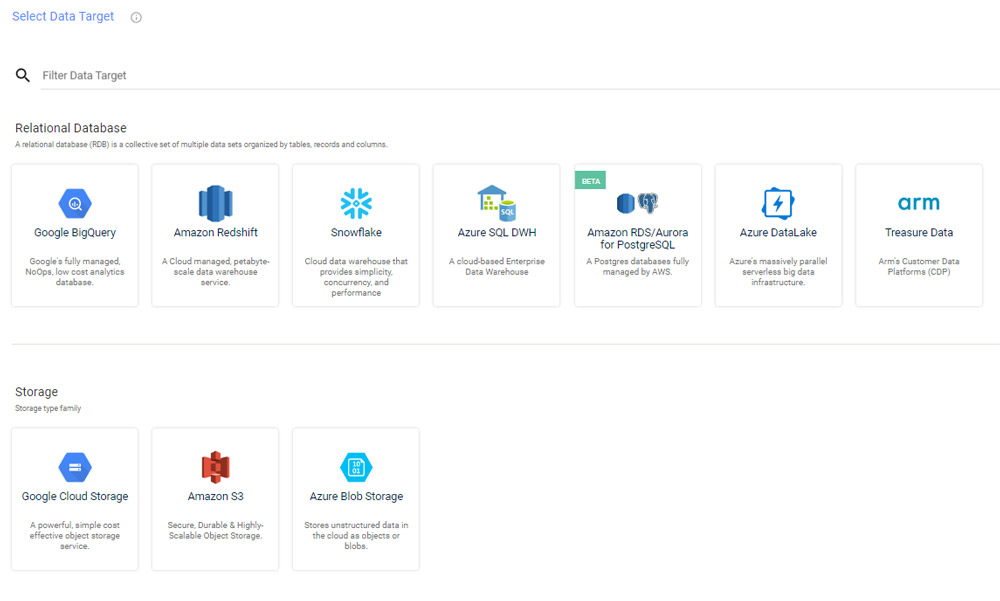1000x601 pixels.
Task: Click the 'Storage type family' subtitle
Action: click(x=48, y=408)
